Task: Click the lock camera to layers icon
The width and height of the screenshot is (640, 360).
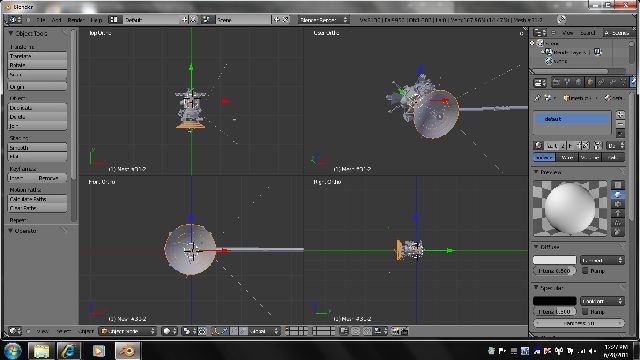Action: point(344,331)
